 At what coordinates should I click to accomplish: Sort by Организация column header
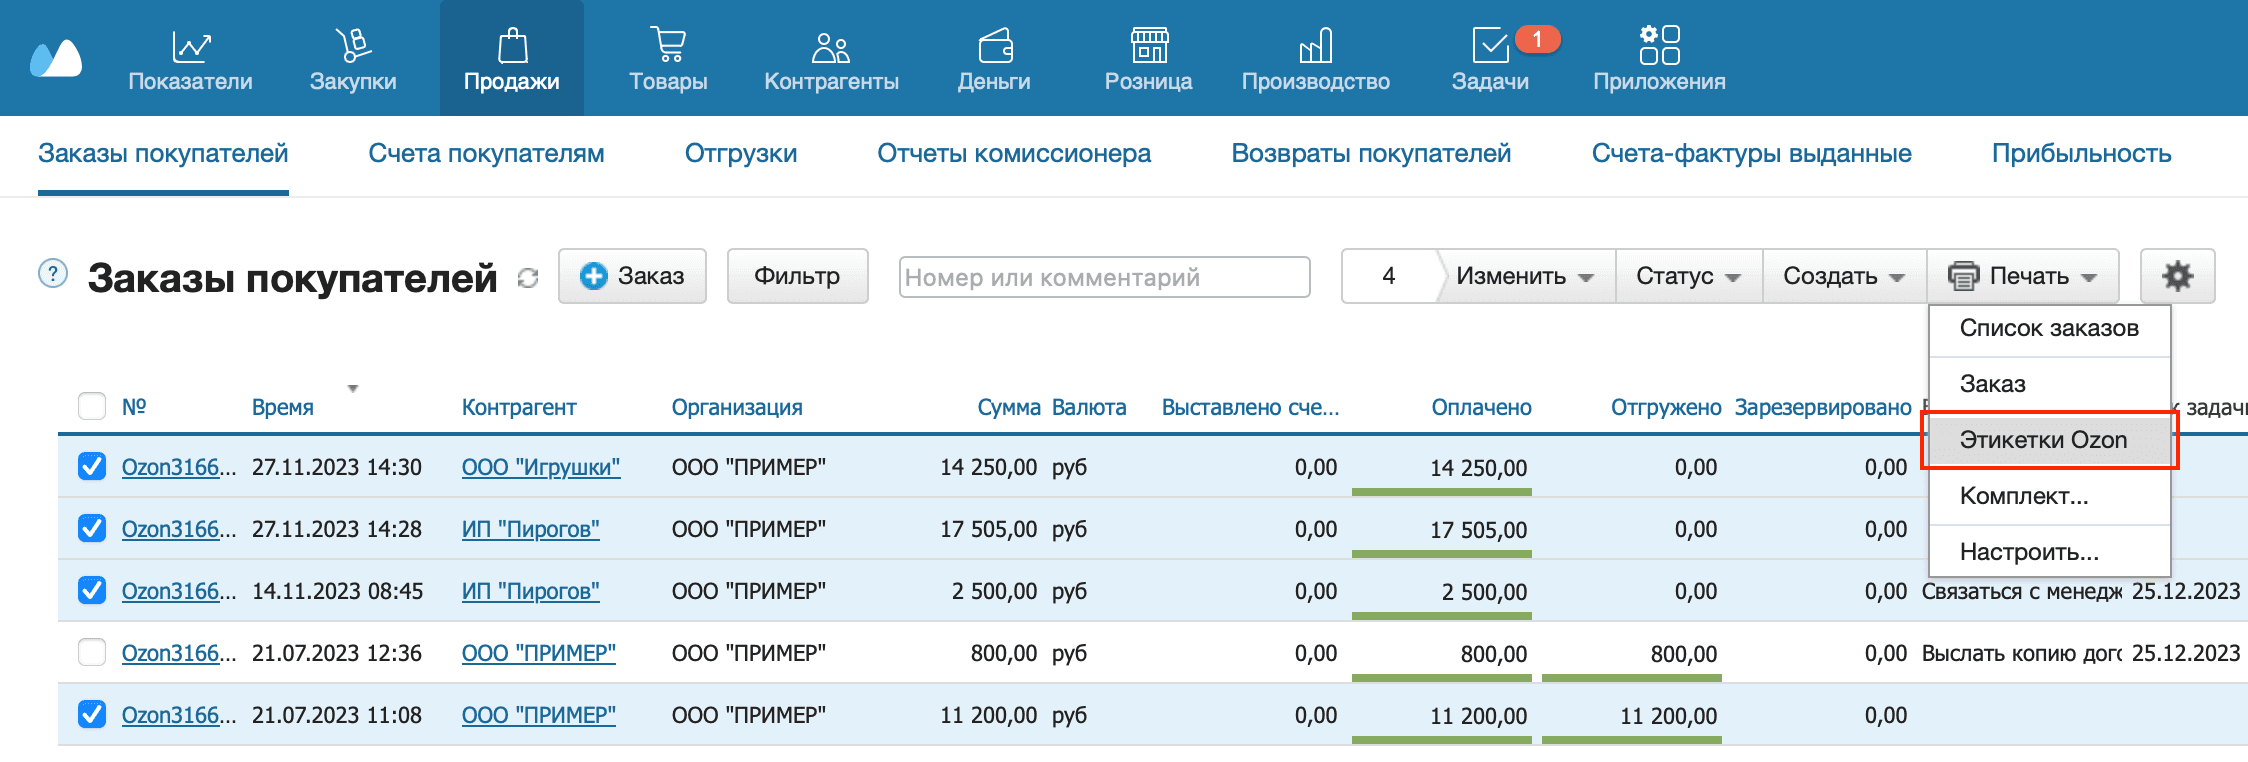(737, 407)
